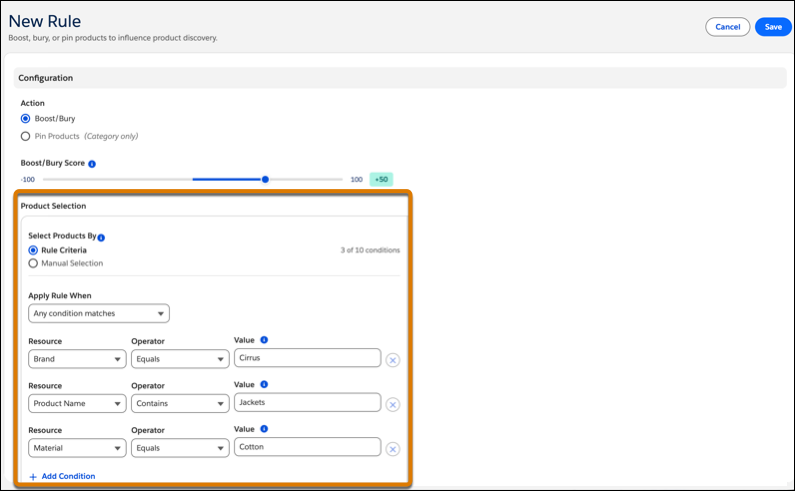Screen dimensions: 795x491
Task: Click the New Rule page title
Action: (x=45, y=21)
